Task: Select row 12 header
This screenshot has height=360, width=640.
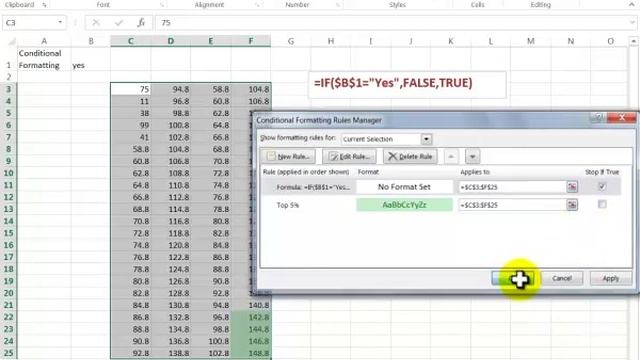Action: pyautogui.click(x=8, y=197)
